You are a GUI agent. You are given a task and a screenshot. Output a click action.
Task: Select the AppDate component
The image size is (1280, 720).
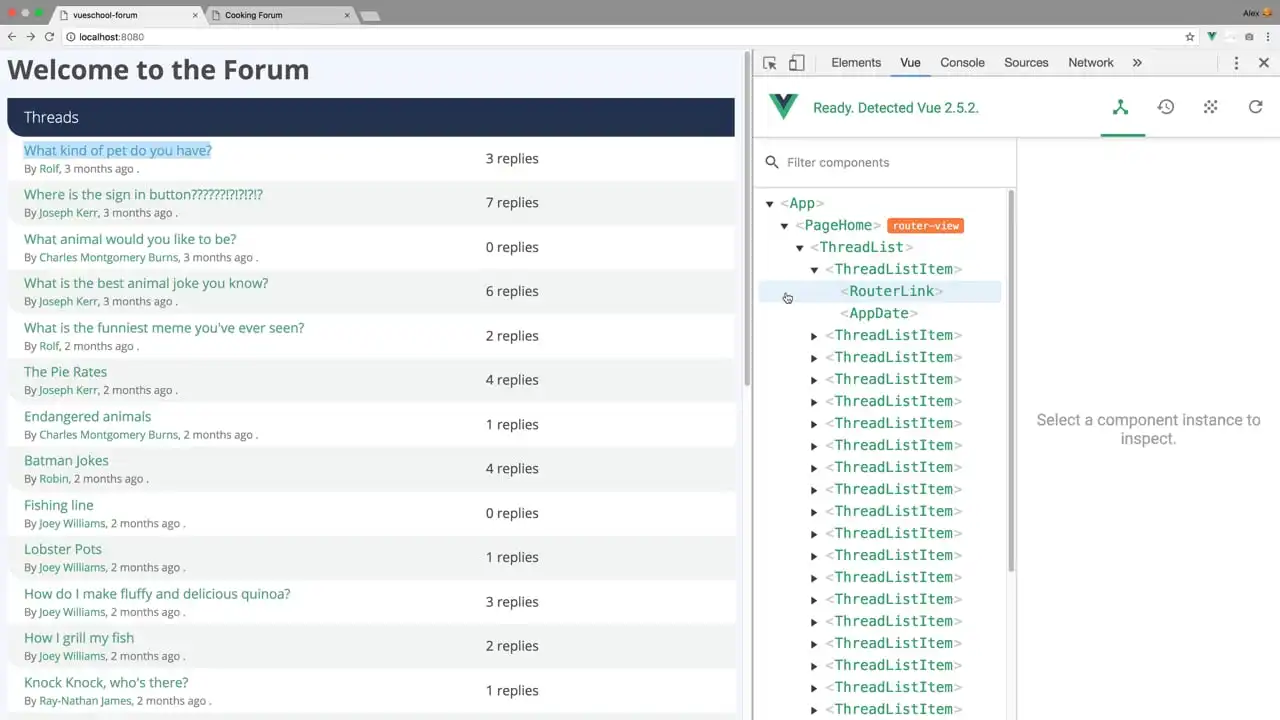[879, 313]
